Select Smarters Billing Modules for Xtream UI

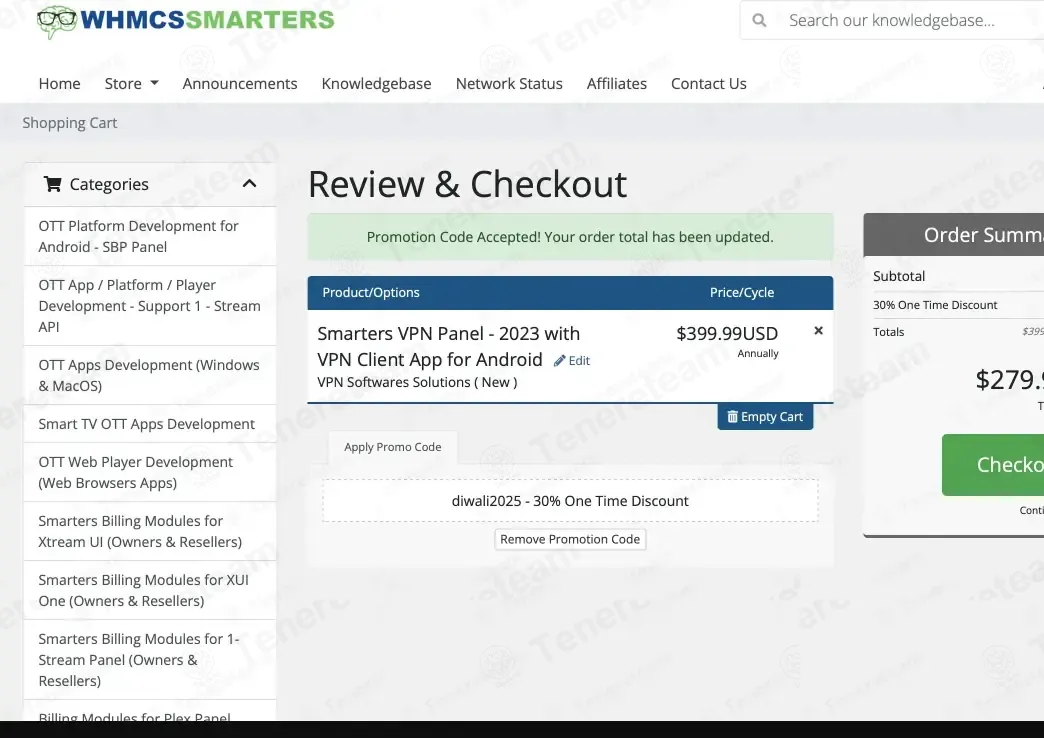click(x=150, y=532)
